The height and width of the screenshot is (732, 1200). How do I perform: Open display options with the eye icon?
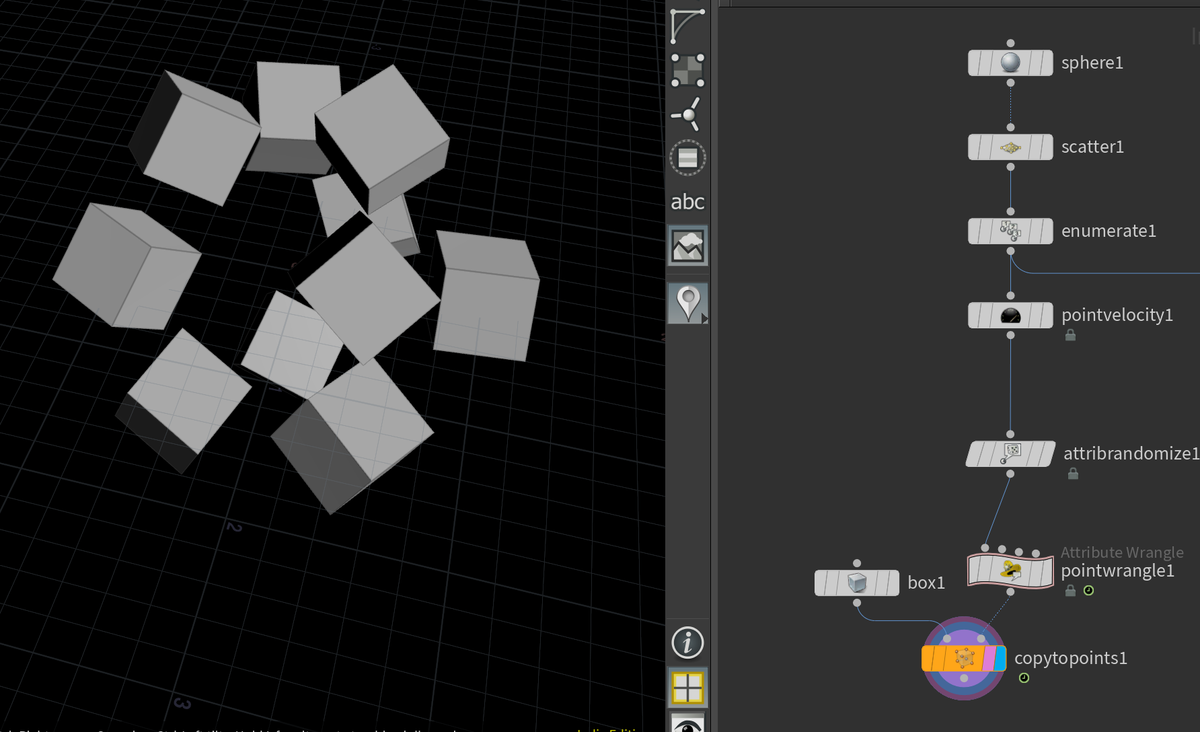(x=687, y=723)
